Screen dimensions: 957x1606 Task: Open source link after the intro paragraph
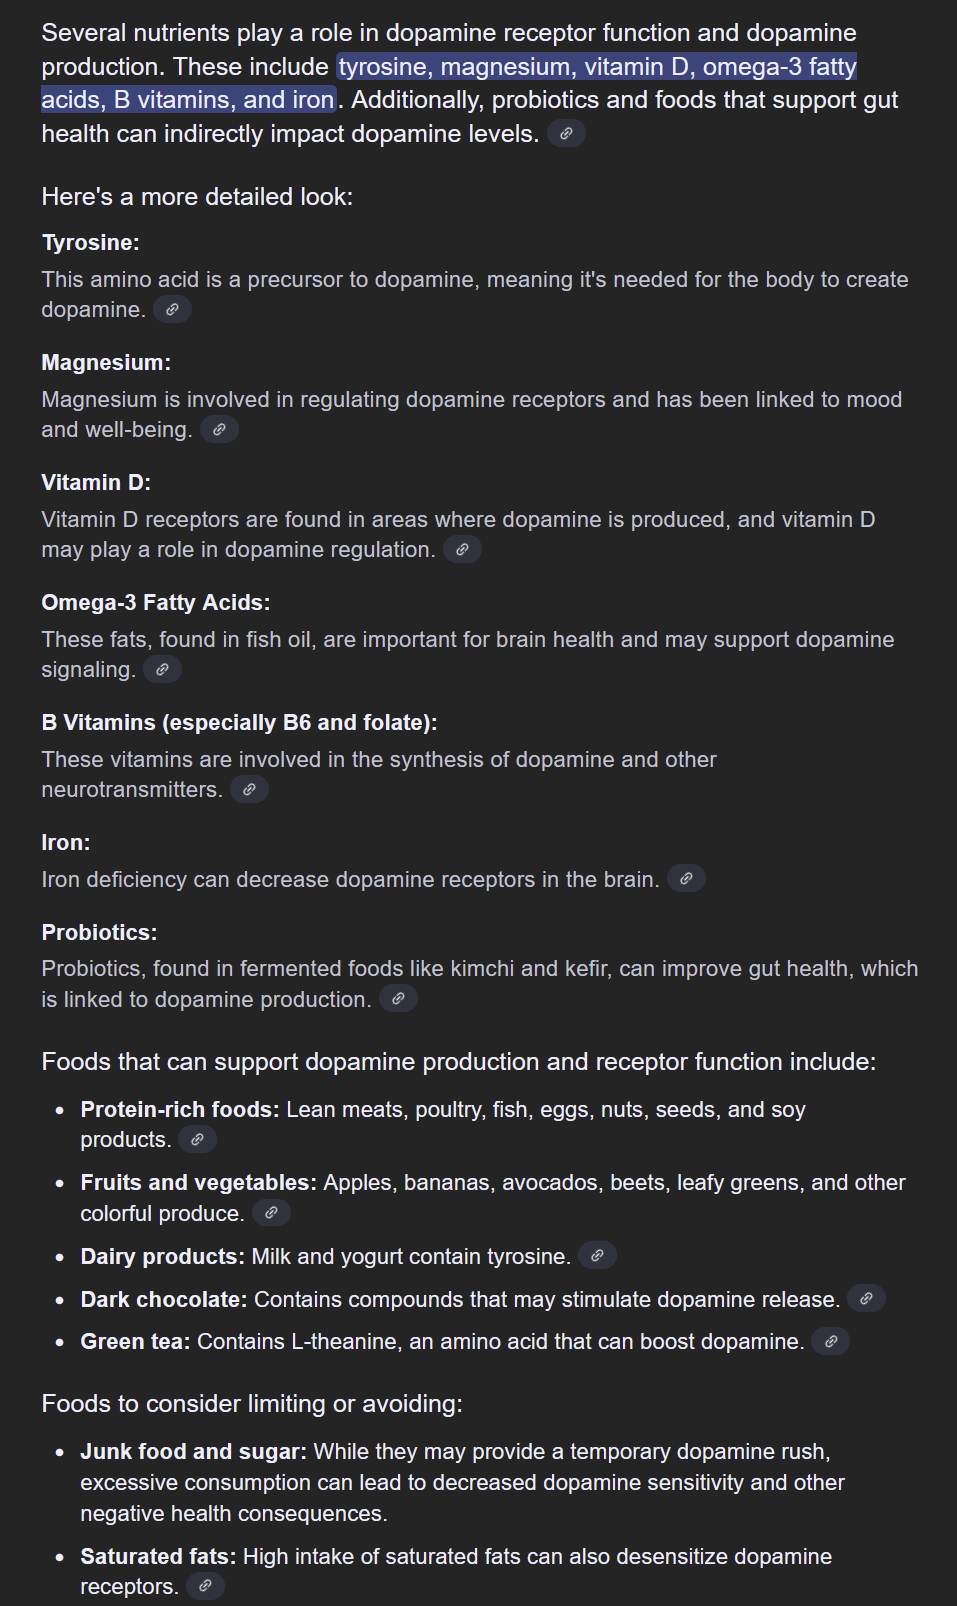coord(566,133)
